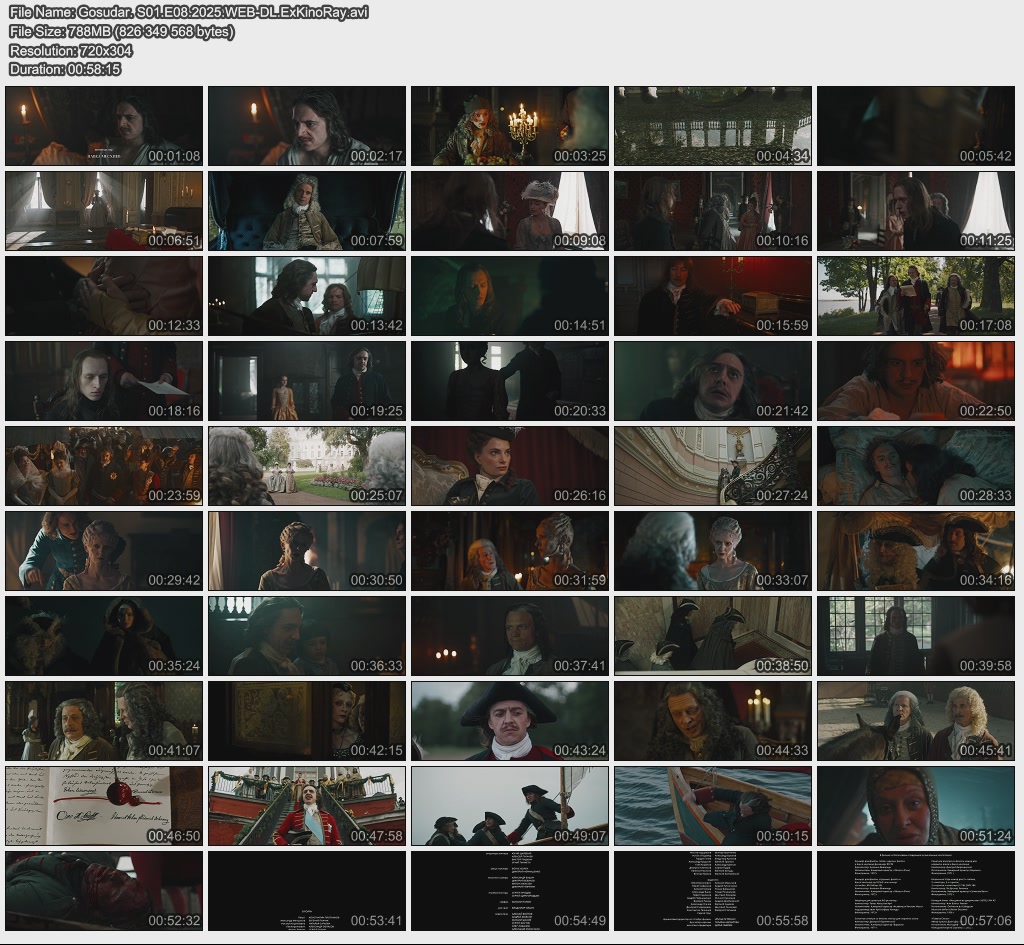Select the chandelier frame at 00:03:25

coord(510,126)
